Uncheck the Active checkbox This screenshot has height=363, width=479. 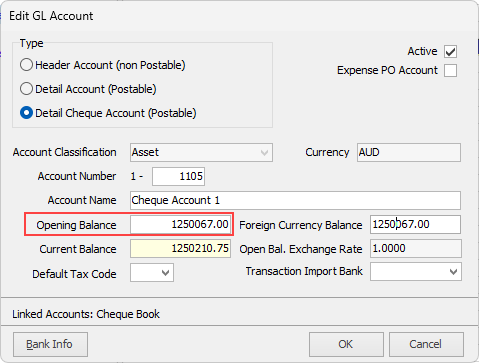(x=450, y=52)
